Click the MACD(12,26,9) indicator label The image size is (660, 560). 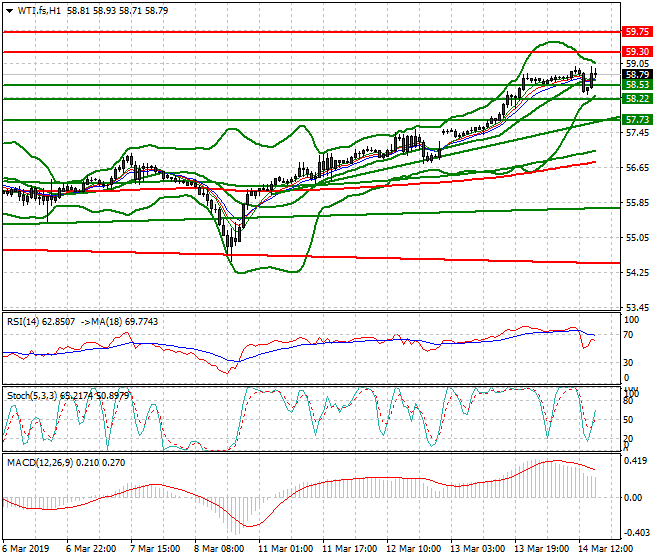(x=40, y=463)
